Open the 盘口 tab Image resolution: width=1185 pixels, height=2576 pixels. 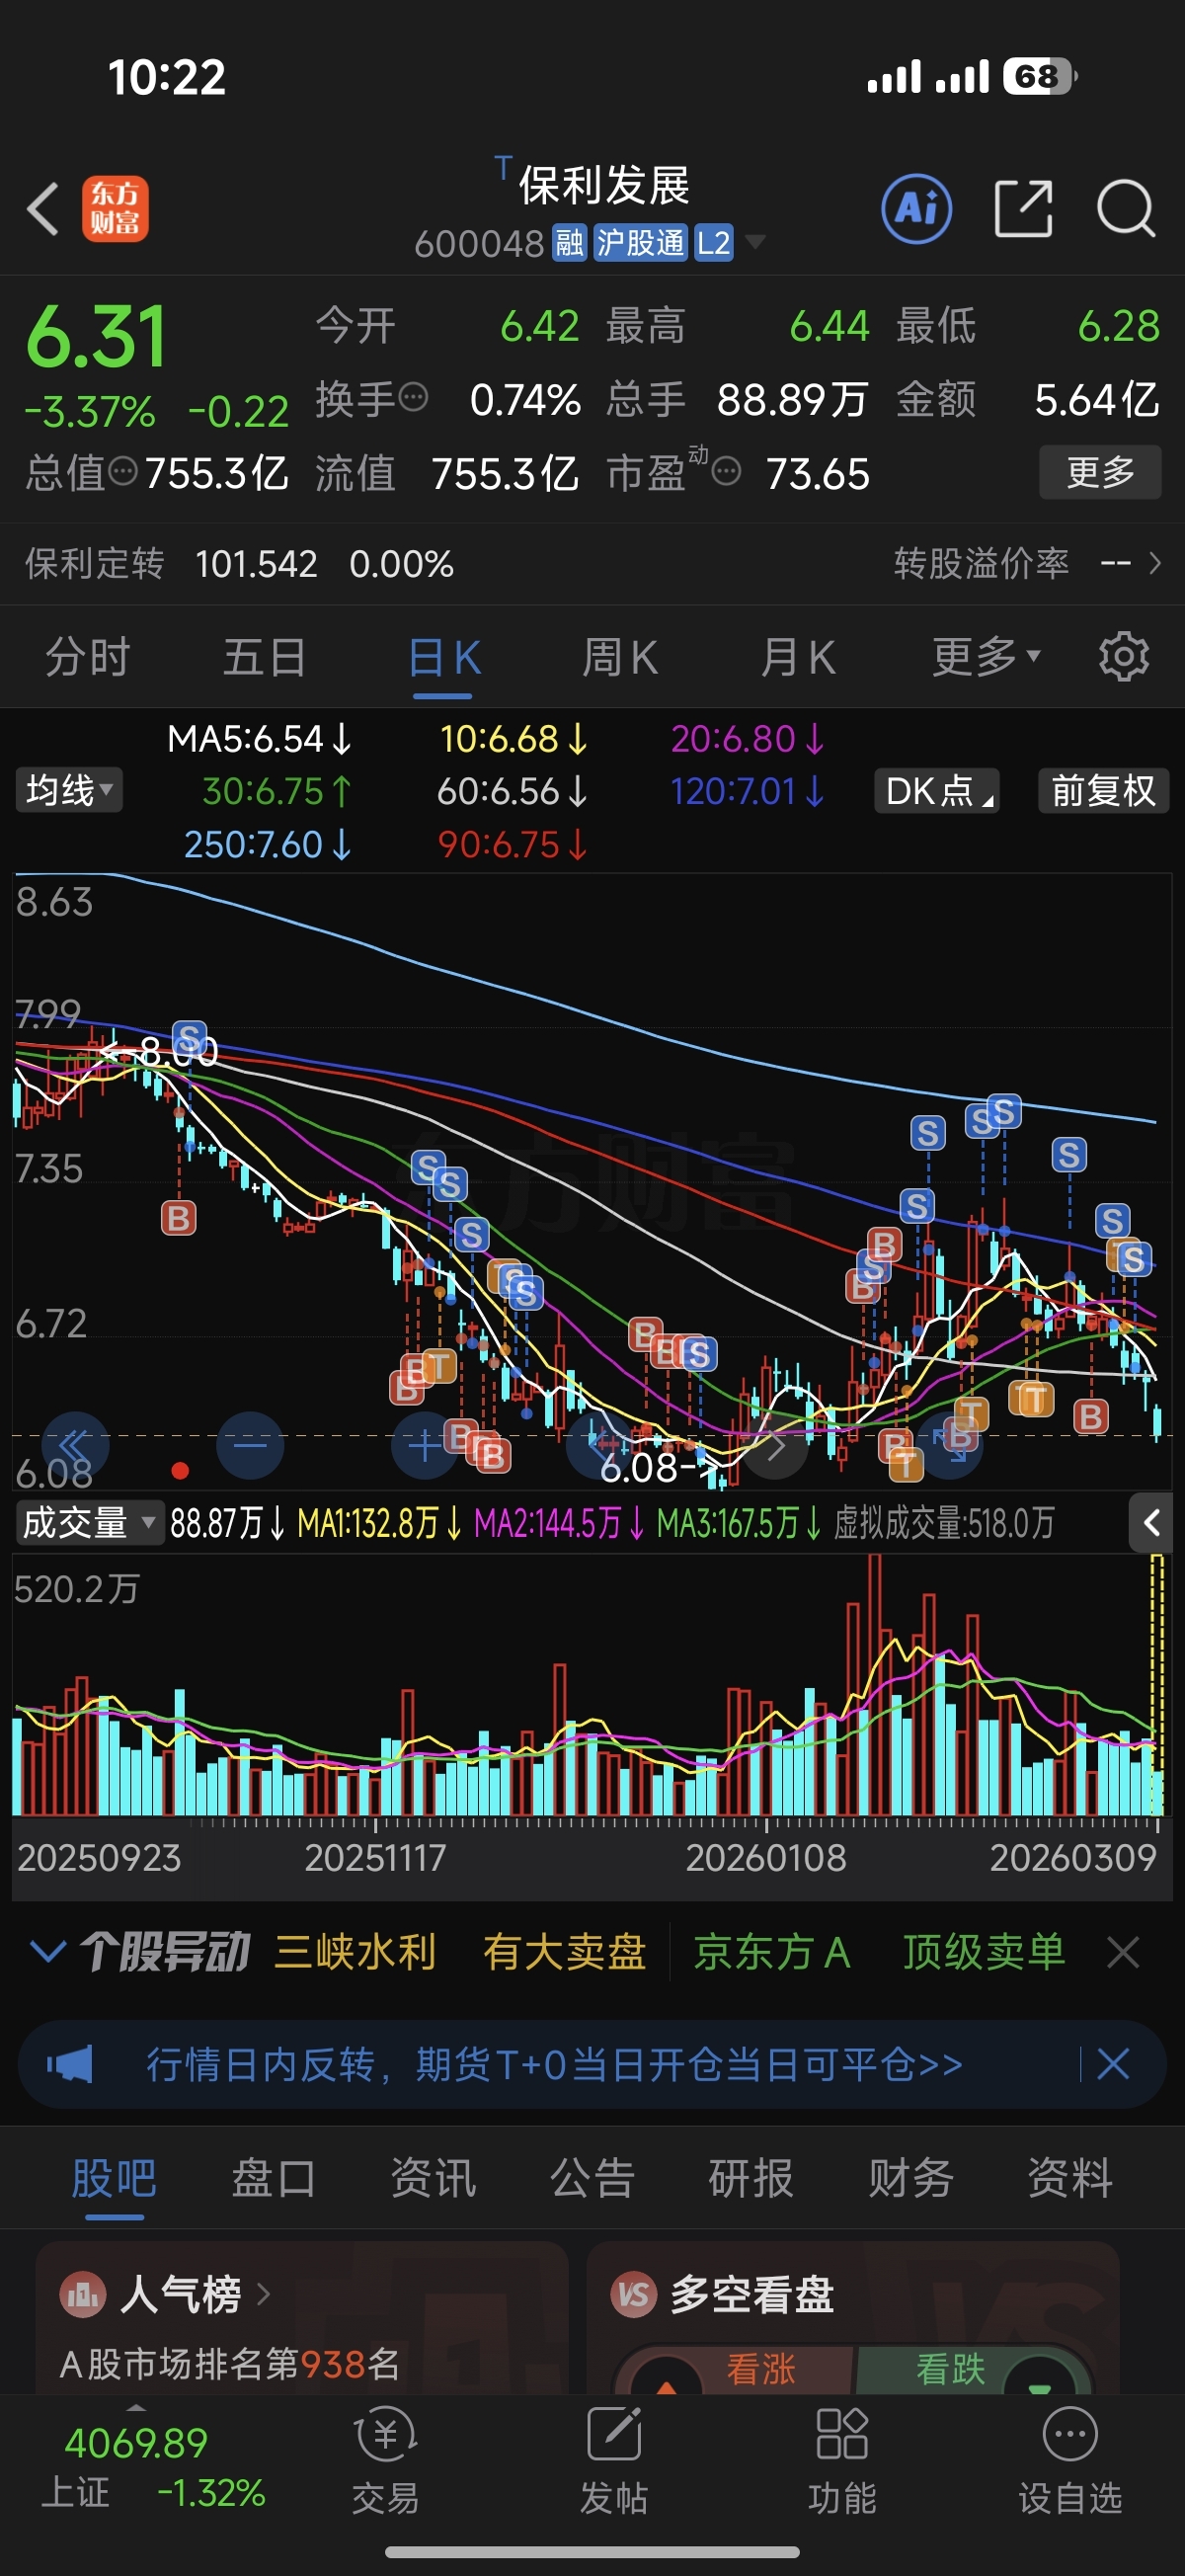273,2178
